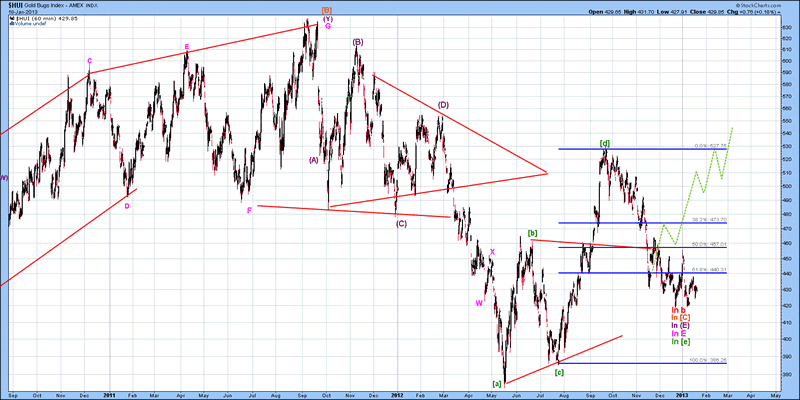Click the purple (D) wave label
This screenshot has width=800, height=400.
pyautogui.click(x=443, y=105)
